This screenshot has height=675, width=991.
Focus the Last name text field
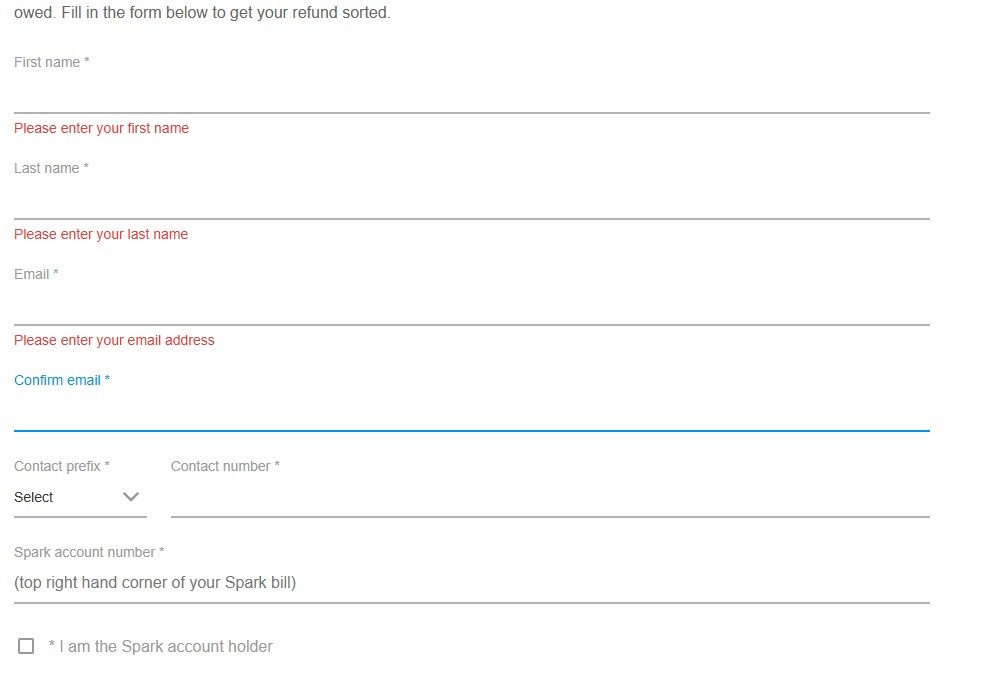click(471, 201)
